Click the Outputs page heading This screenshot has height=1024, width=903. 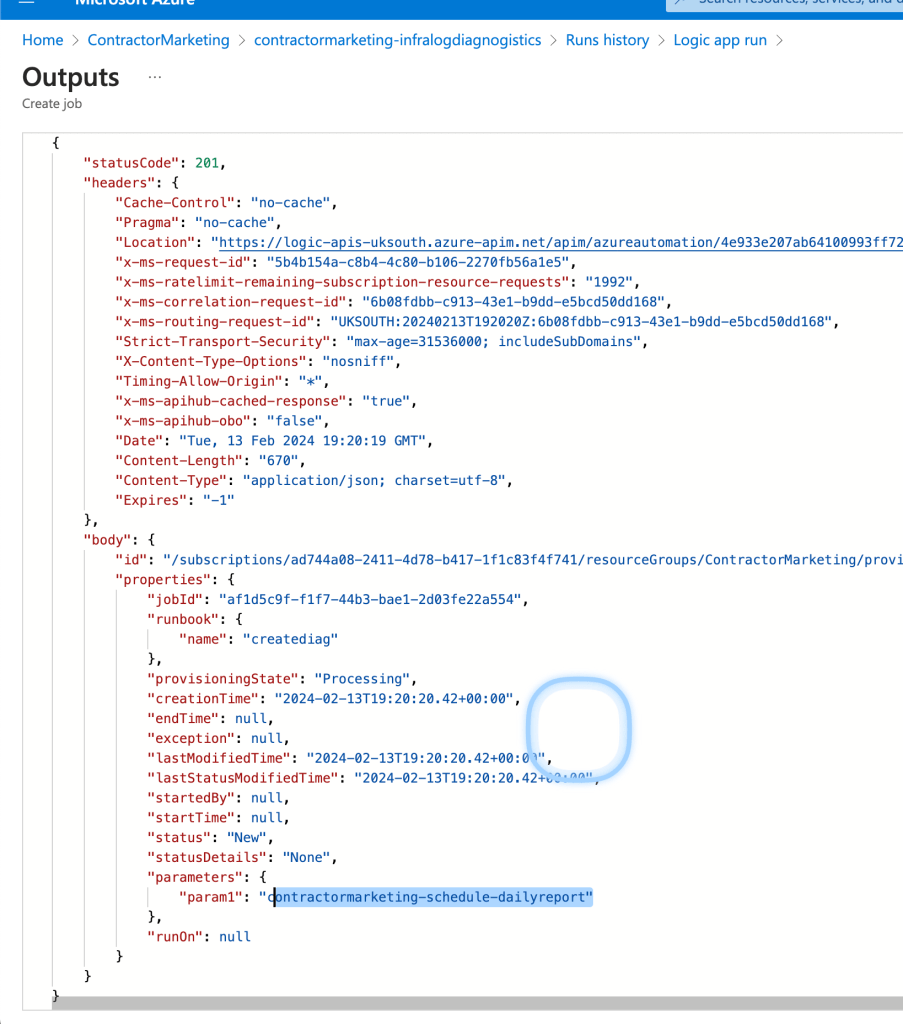coord(71,77)
